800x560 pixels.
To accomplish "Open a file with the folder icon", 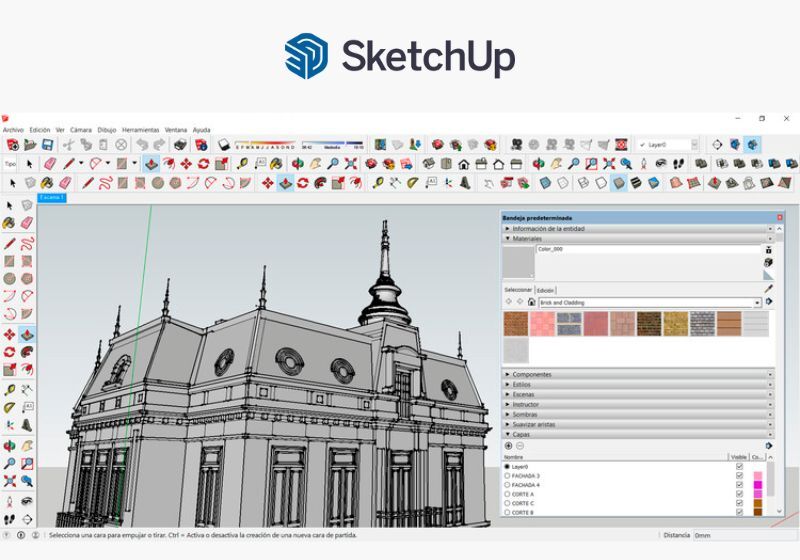I will pos(30,145).
